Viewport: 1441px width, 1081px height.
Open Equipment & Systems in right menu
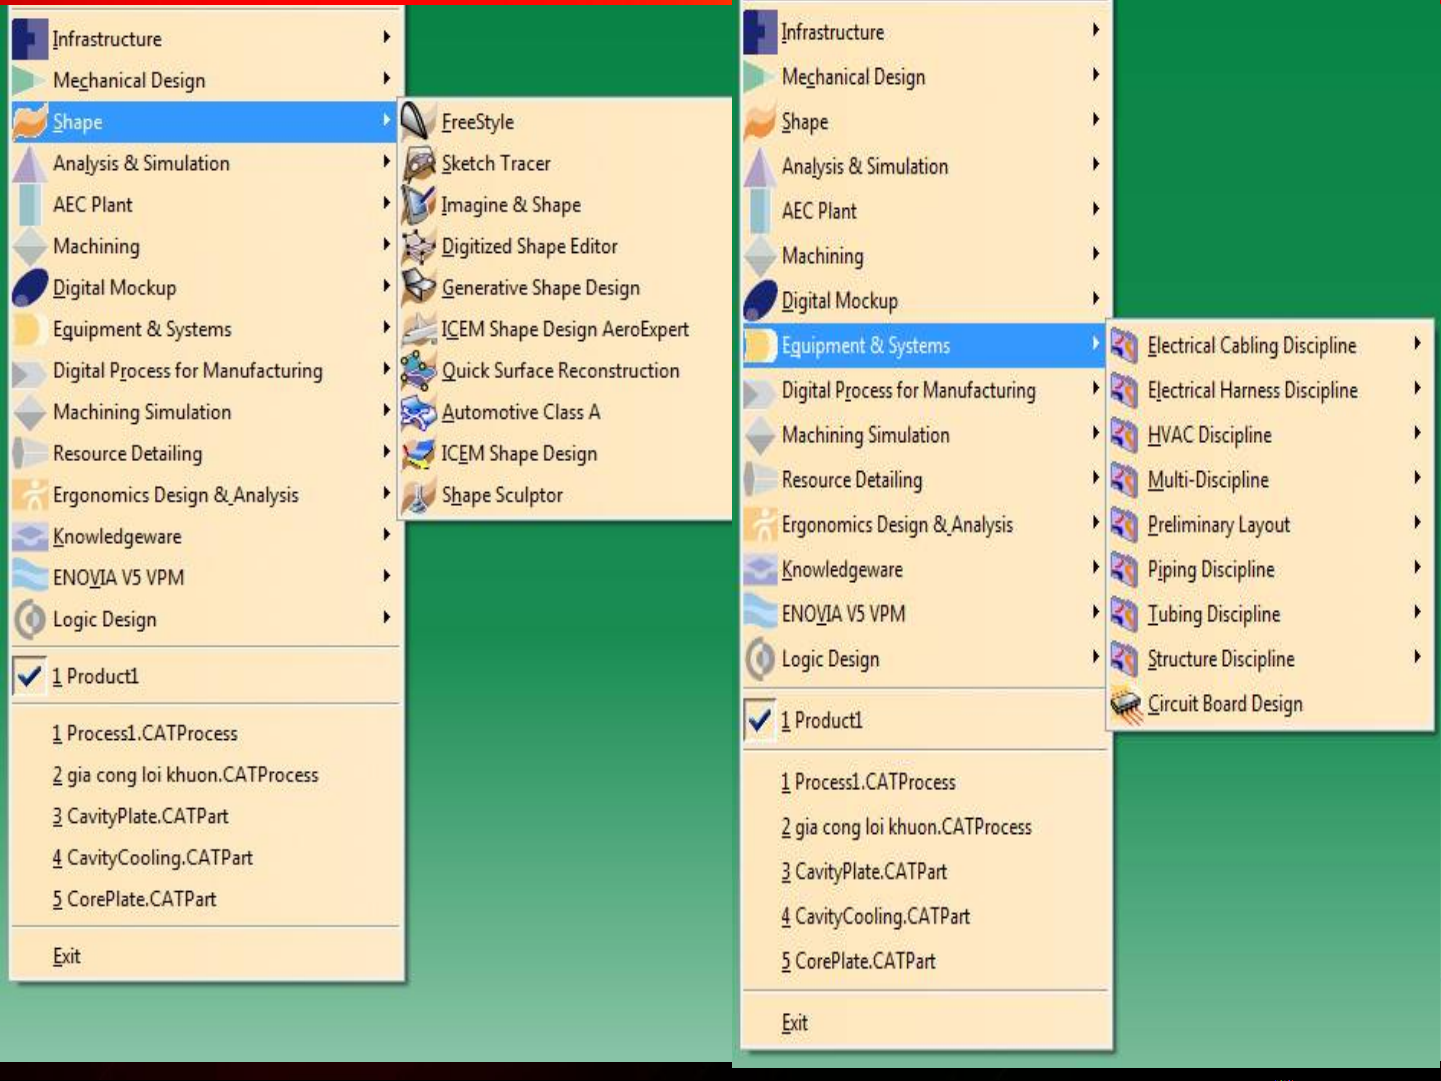(924, 346)
